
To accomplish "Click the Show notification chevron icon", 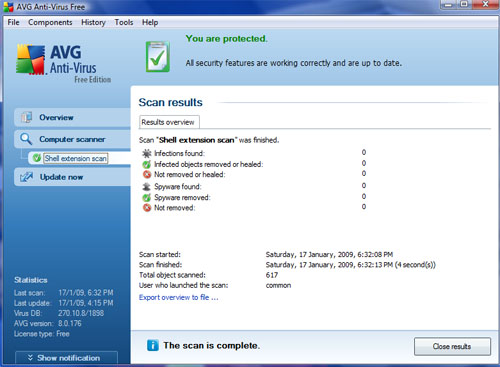I will 30,358.
